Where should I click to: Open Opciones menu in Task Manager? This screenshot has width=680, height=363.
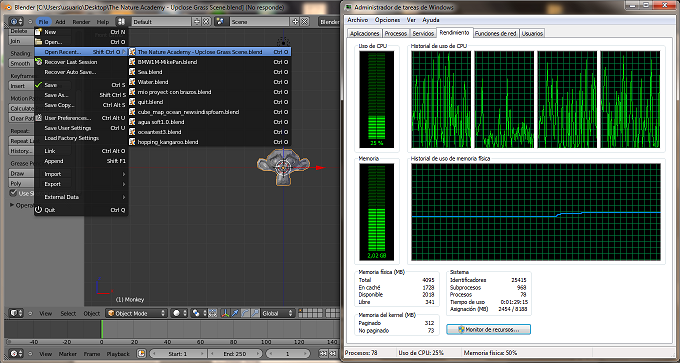pyautogui.click(x=387, y=20)
